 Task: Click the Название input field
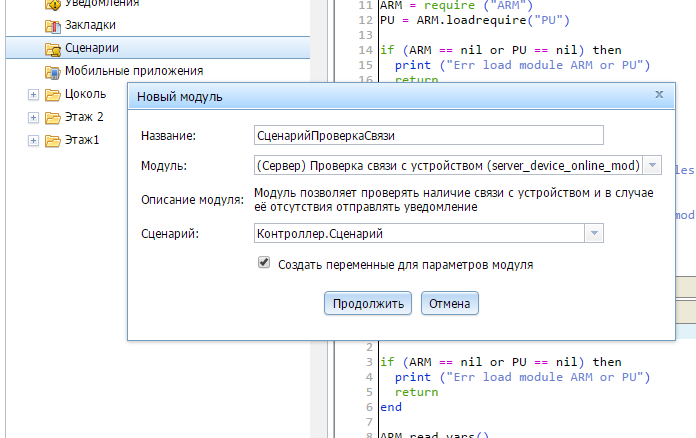coord(429,135)
